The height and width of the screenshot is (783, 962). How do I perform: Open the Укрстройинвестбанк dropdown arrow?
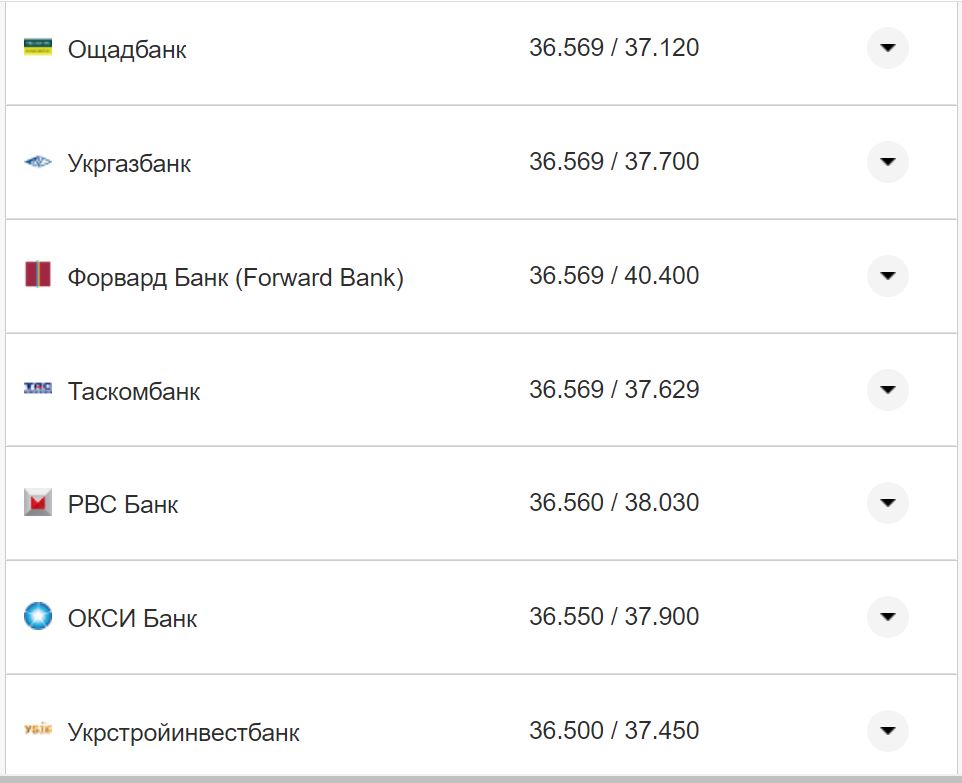887,731
